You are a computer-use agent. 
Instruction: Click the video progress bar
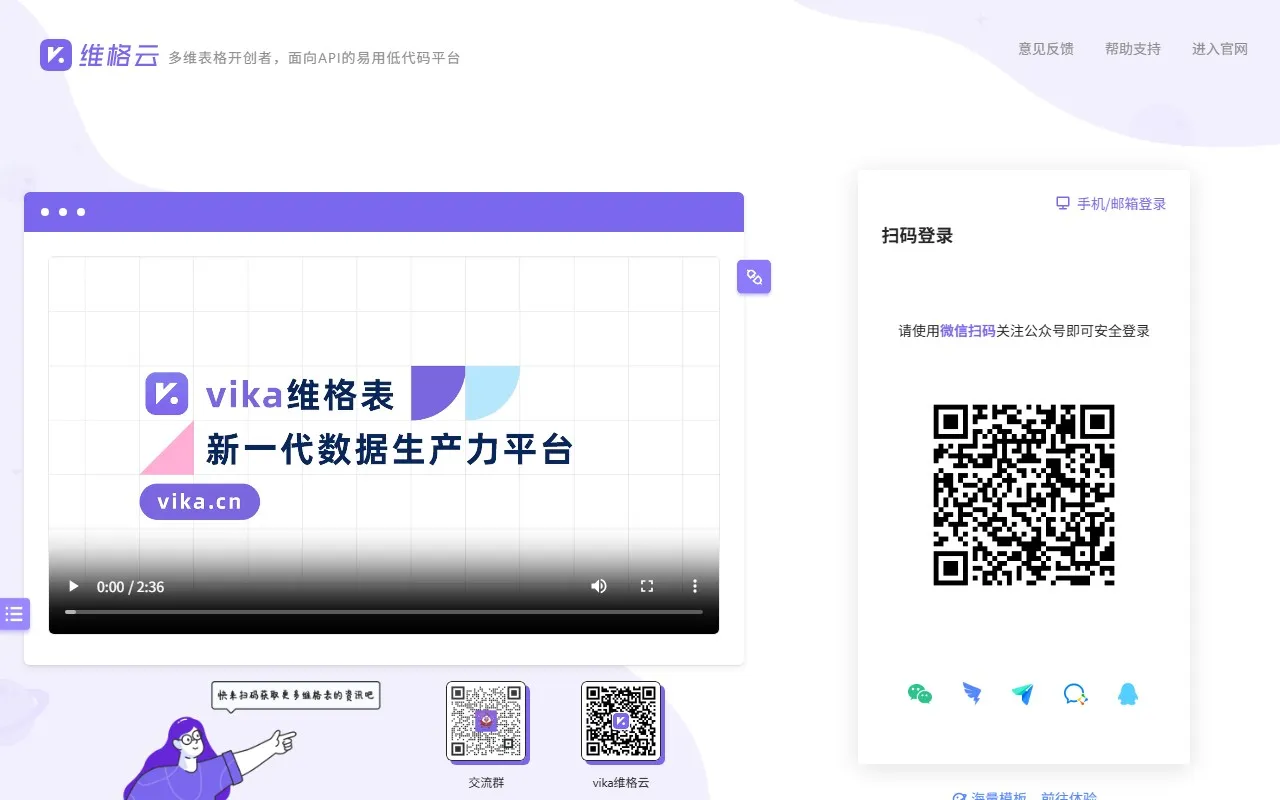(384, 611)
